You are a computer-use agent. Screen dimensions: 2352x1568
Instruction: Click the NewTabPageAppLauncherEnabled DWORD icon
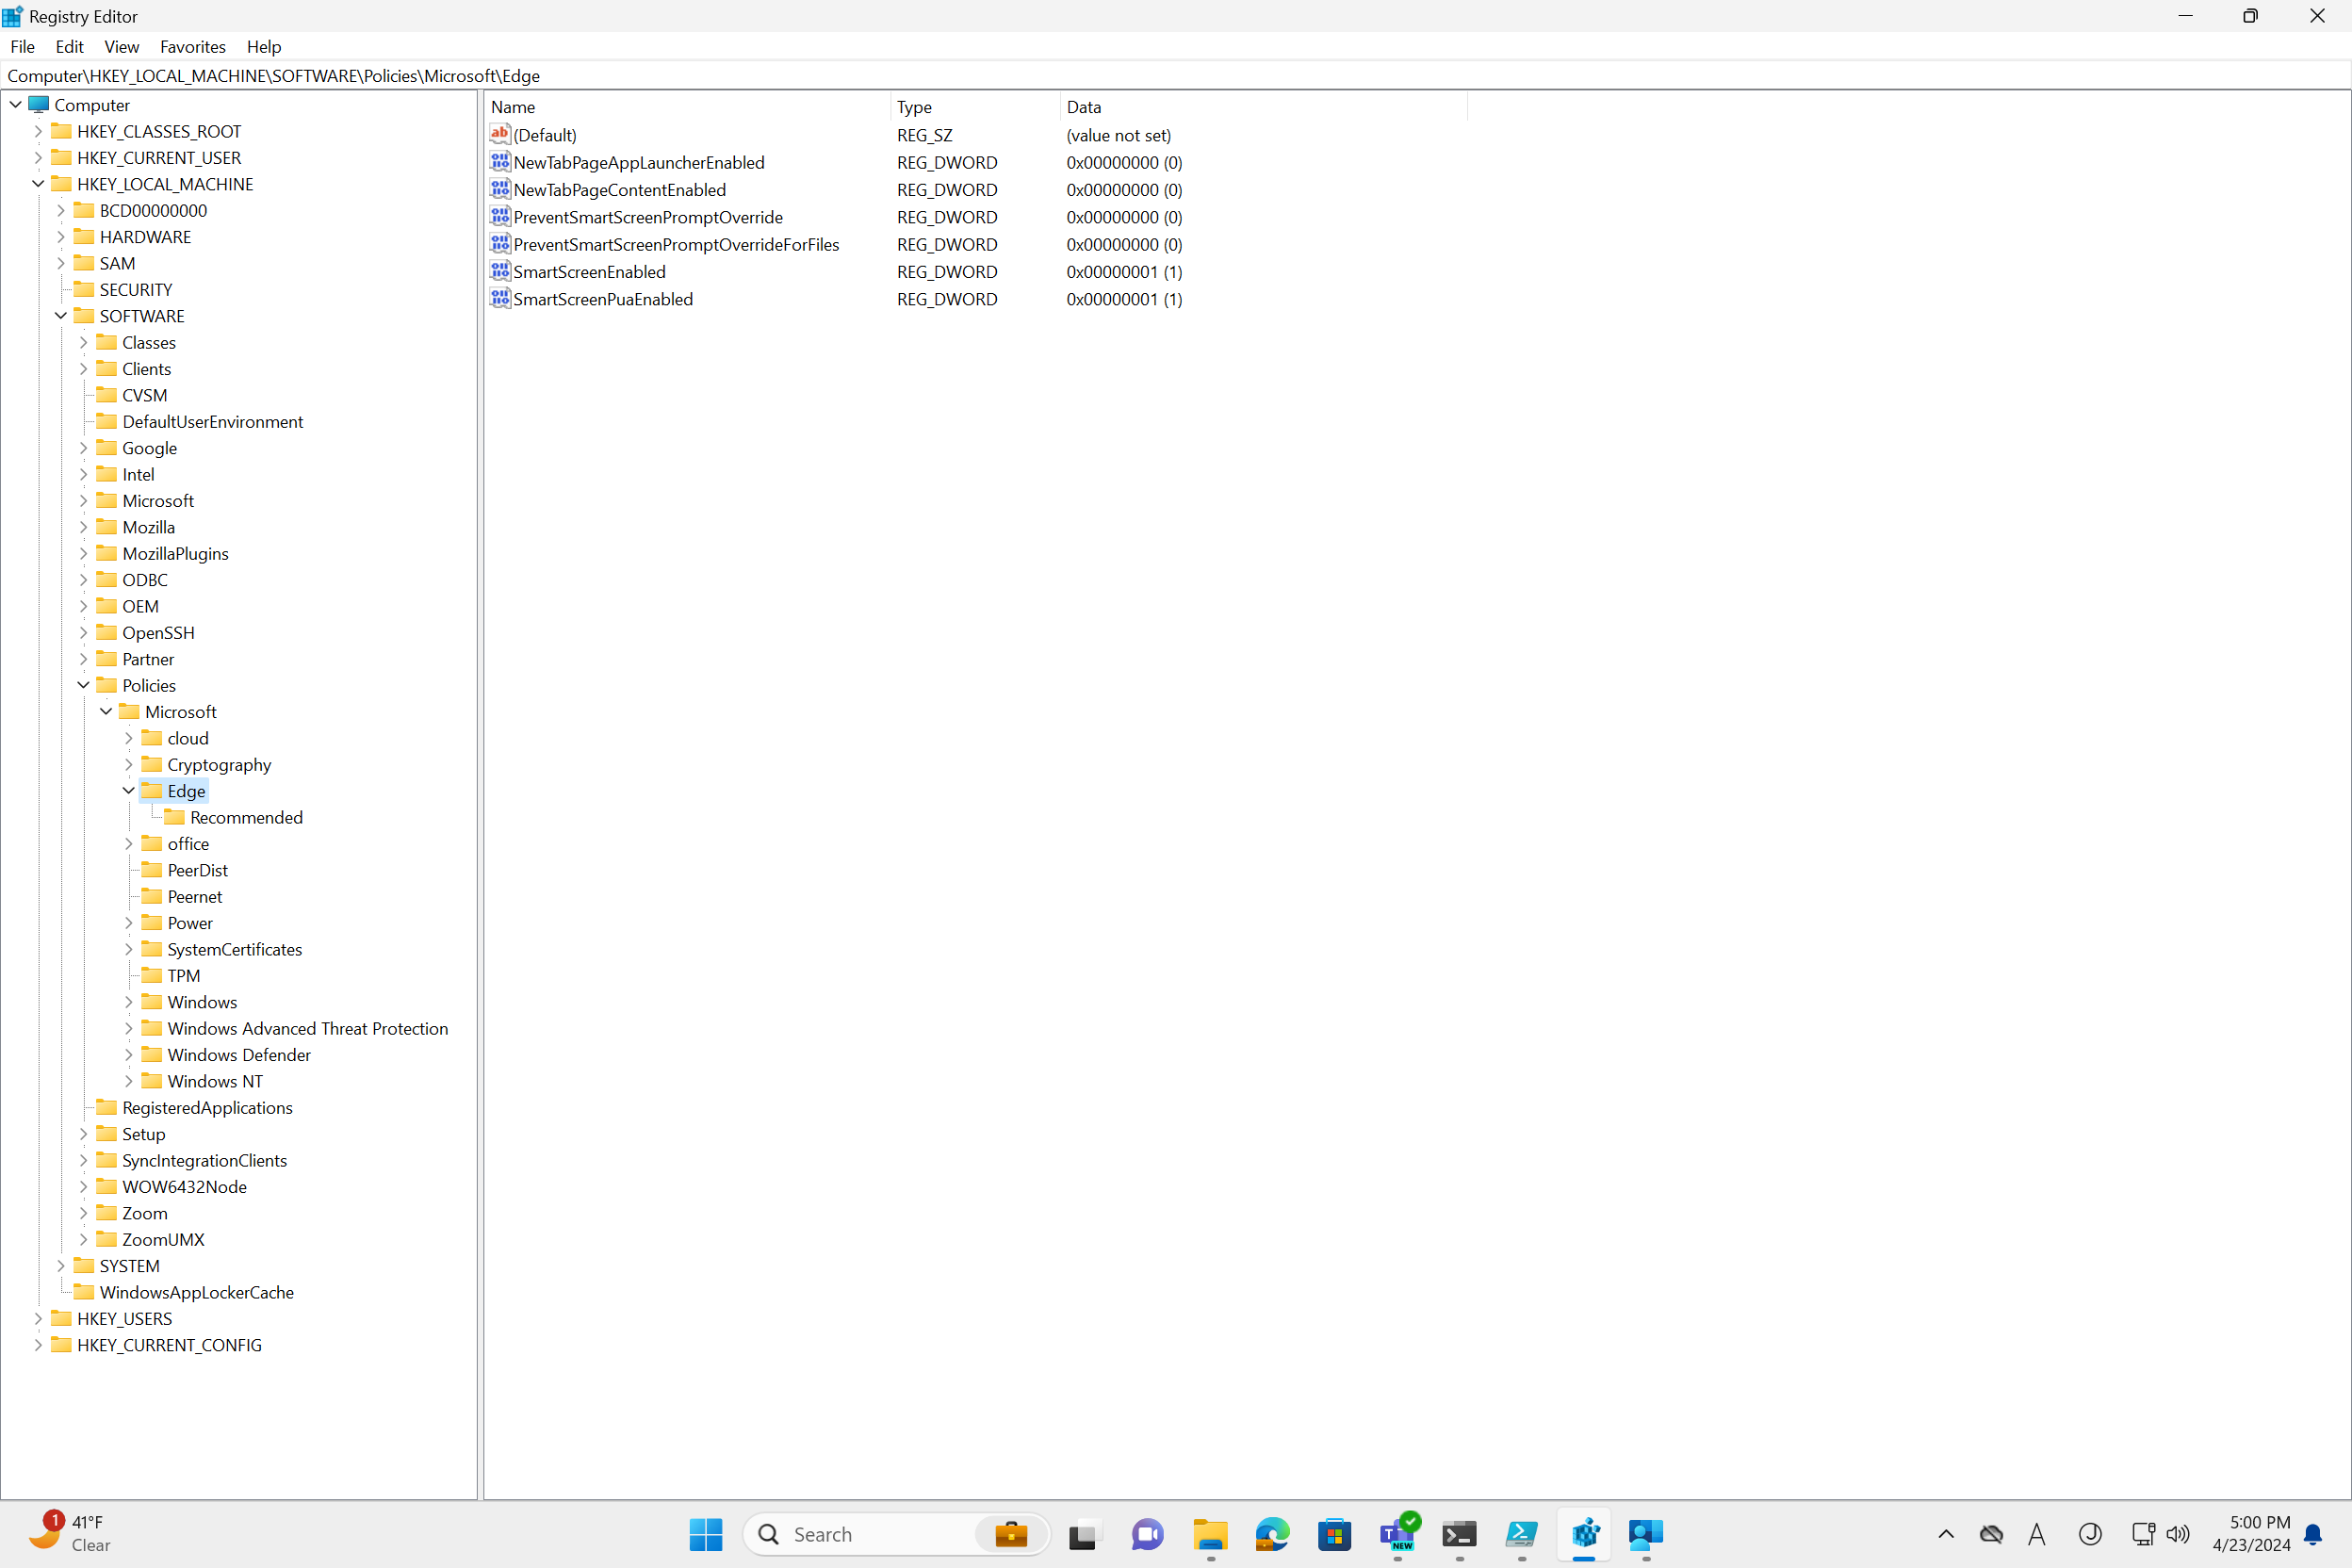click(500, 161)
